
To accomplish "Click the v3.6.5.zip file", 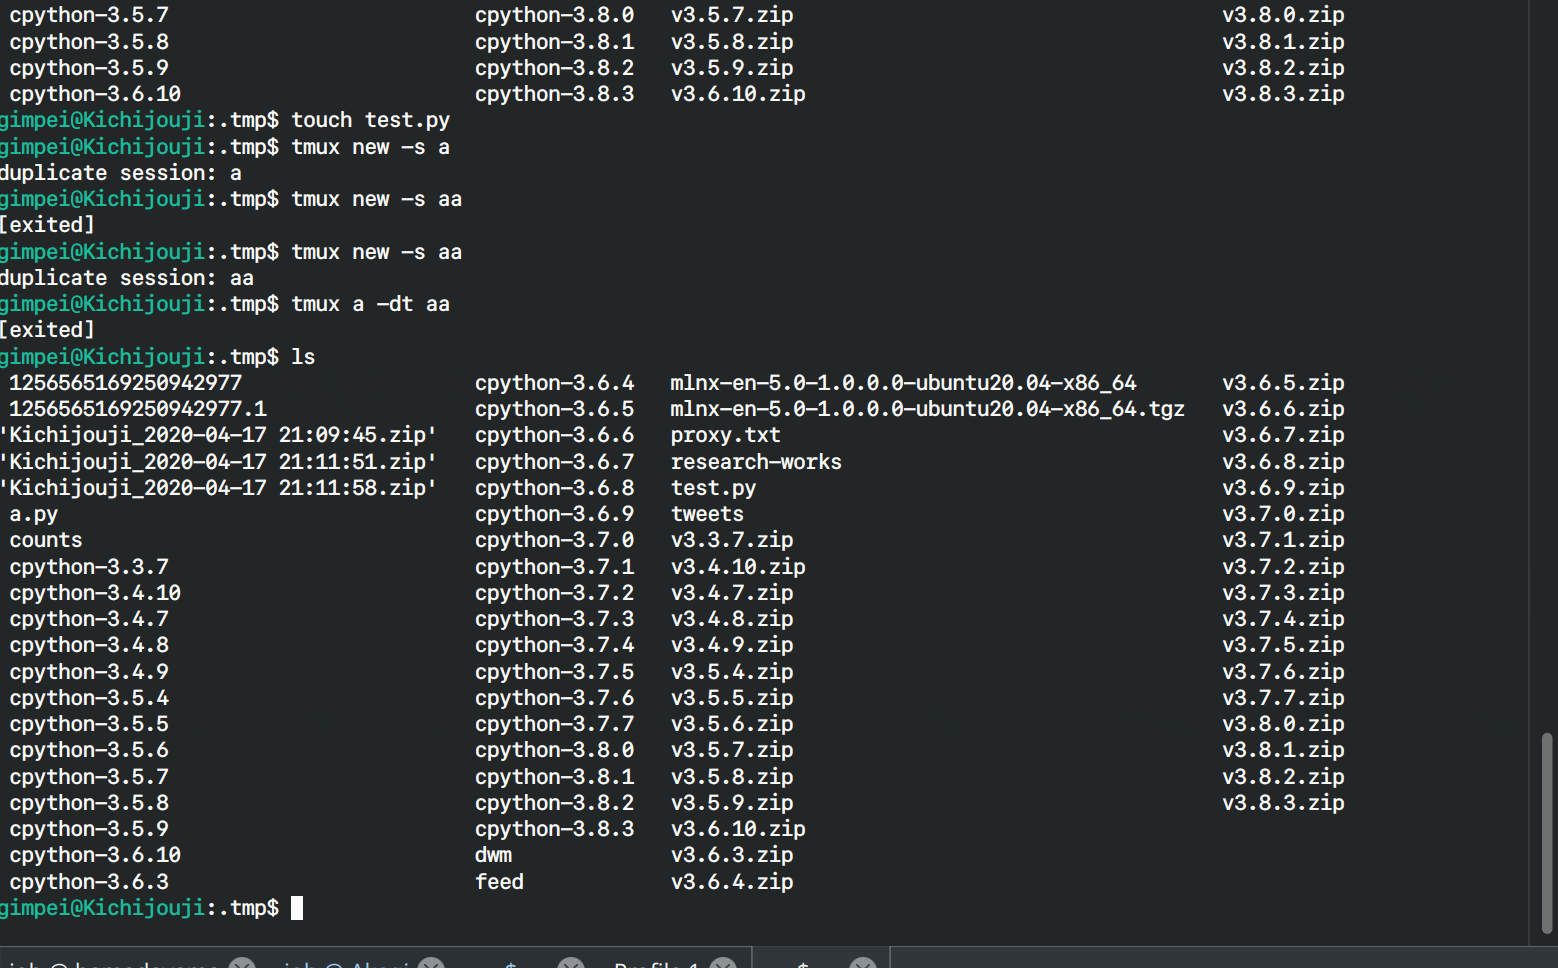I will point(1283,383).
